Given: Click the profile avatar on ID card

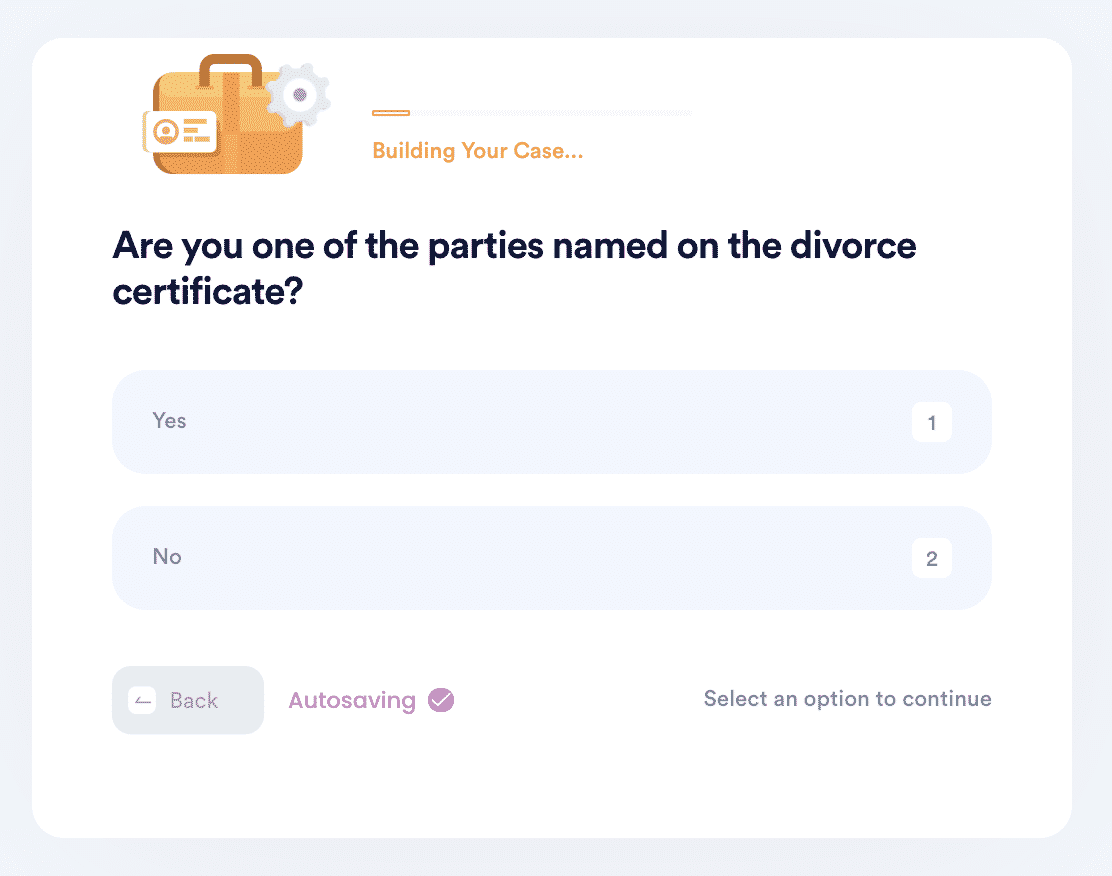Looking at the screenshot, I should (166, 132).
